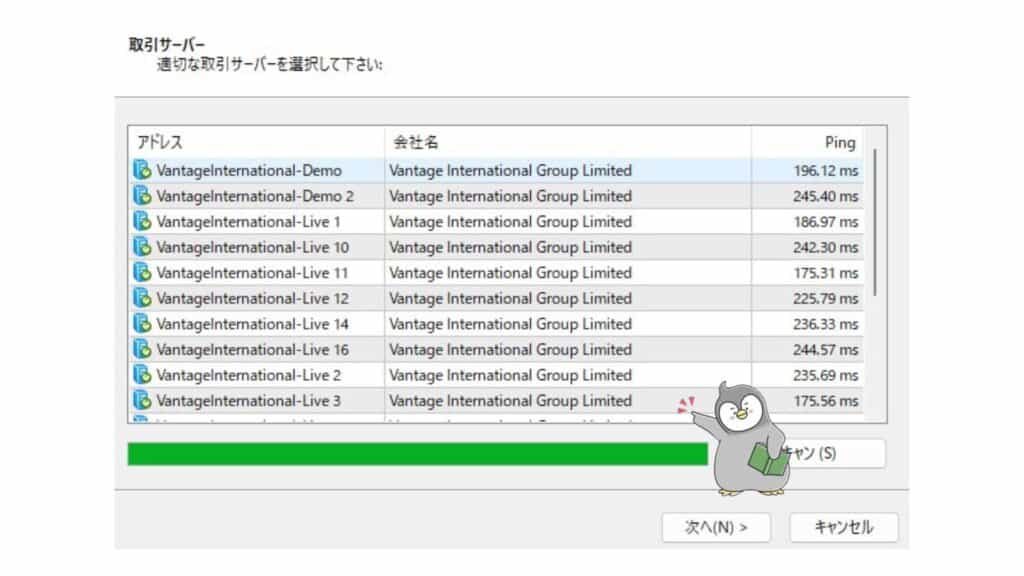Click ping value 245.40 ms
This screenshot has width=1024, height=576.
(825, 196)
